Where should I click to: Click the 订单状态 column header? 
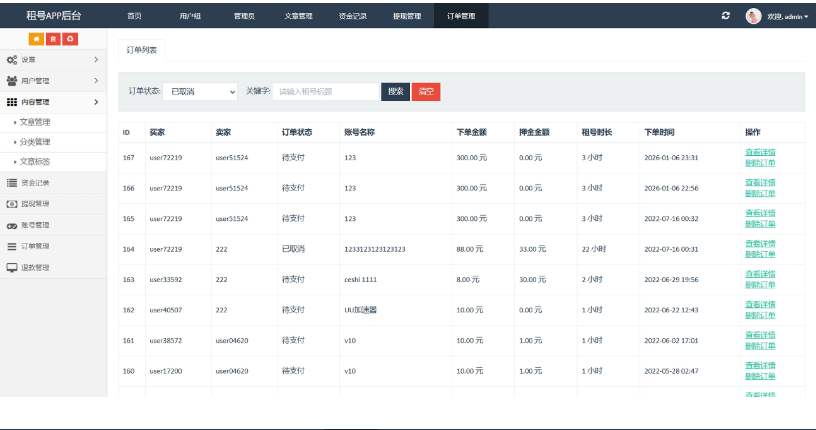point(297,133)
